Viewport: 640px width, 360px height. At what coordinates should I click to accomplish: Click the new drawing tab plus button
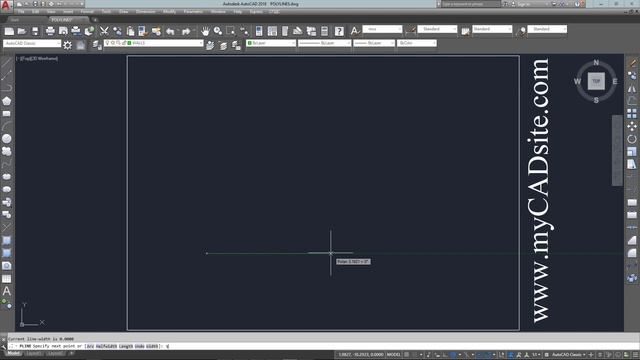(x=95, y=20)
